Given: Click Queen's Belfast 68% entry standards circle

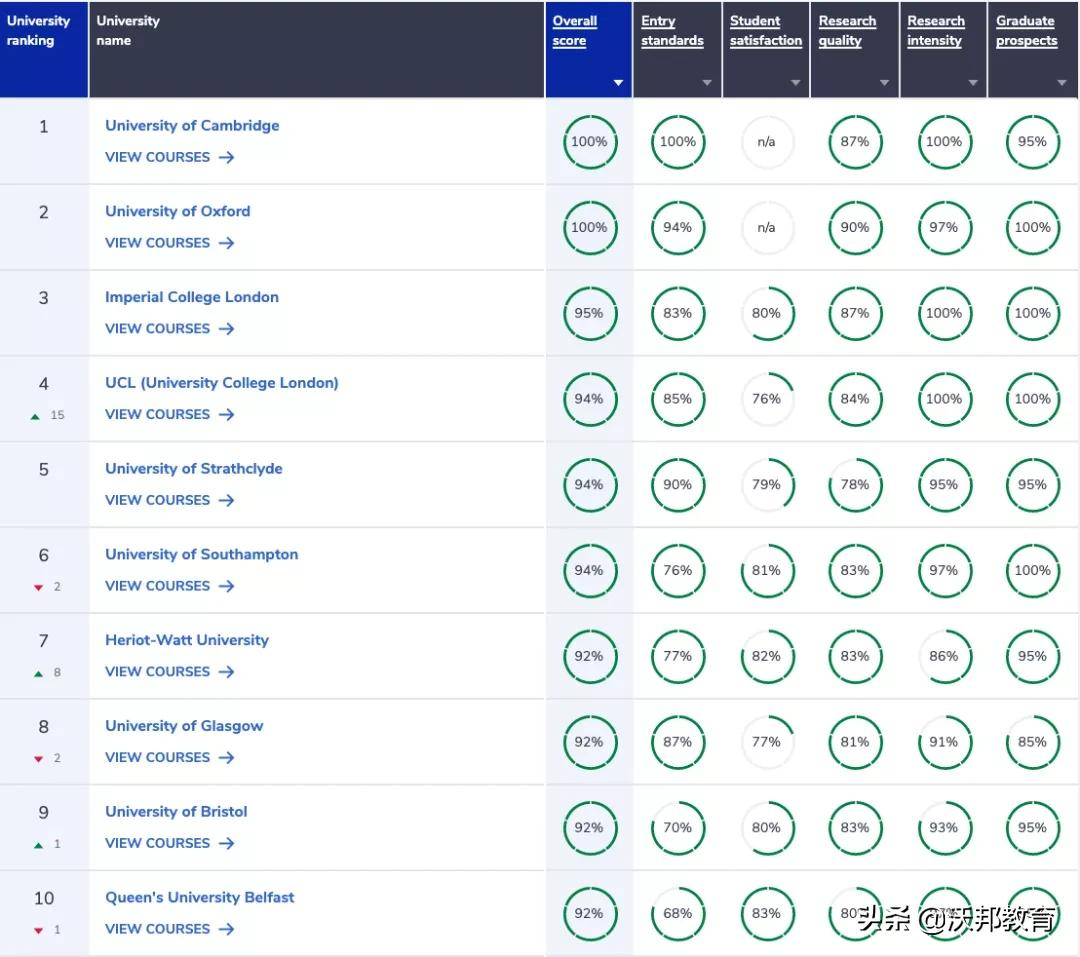Looking at the screenshot, I should (x=678, y=914).
